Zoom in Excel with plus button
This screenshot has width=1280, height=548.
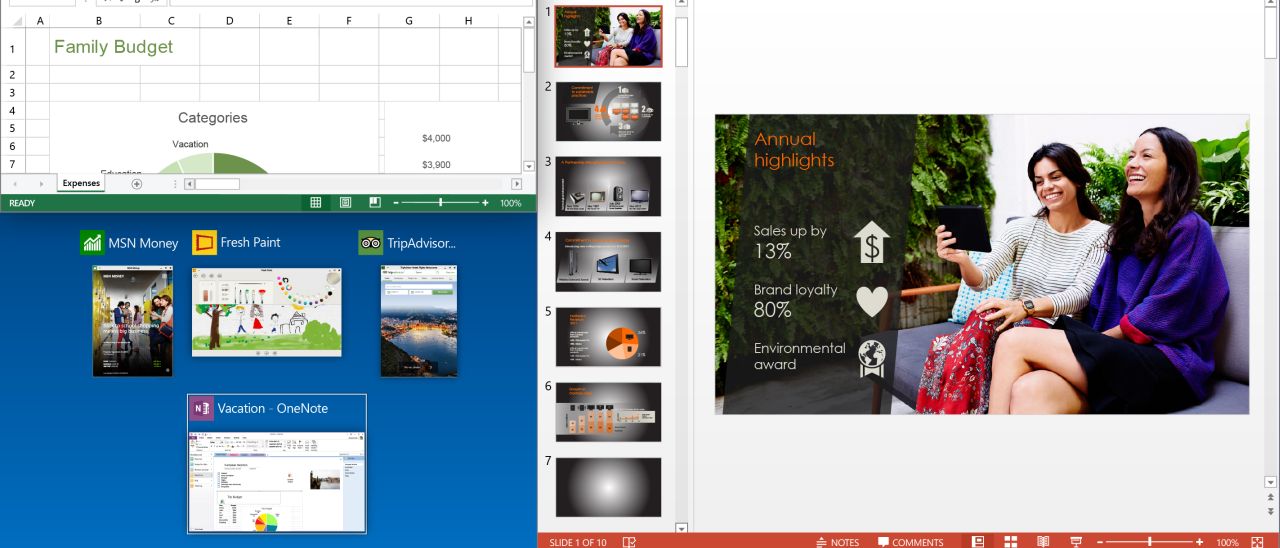[485, 203]
